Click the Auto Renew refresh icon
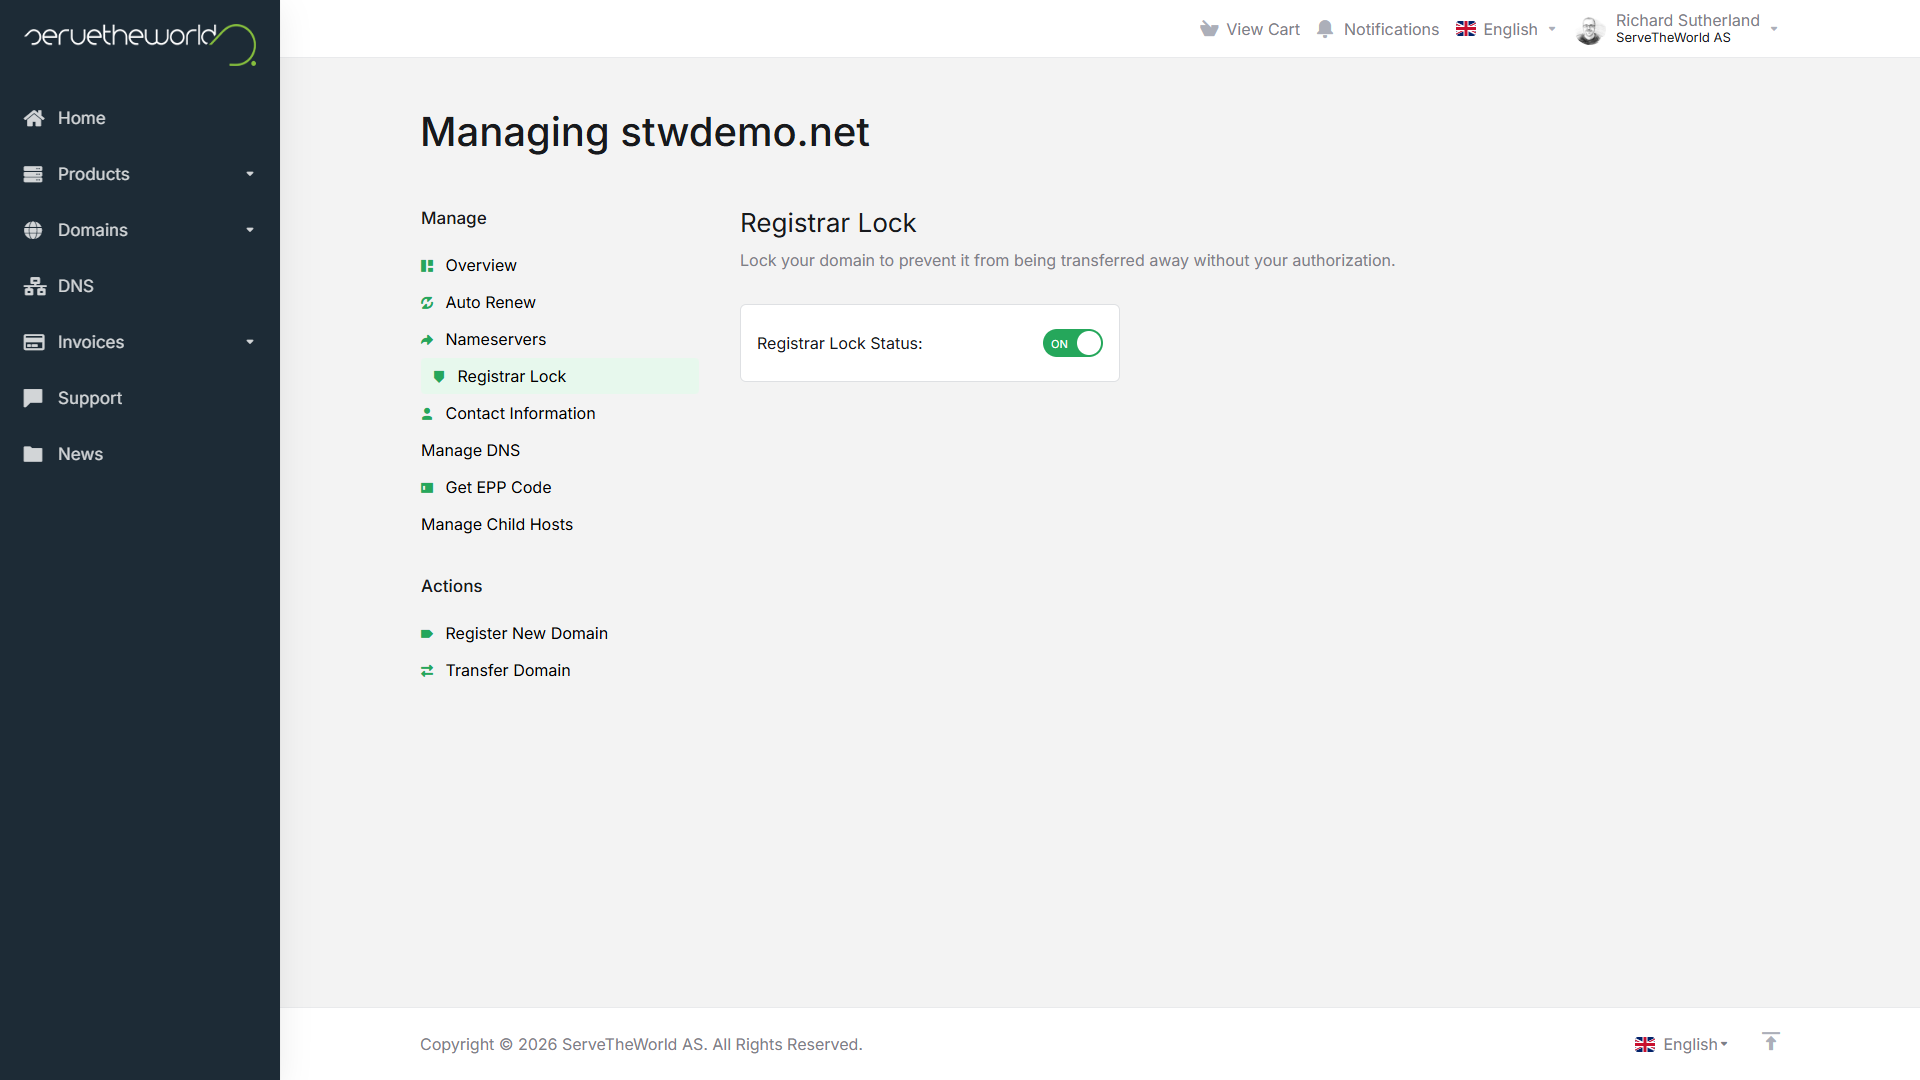 point(427,303)
